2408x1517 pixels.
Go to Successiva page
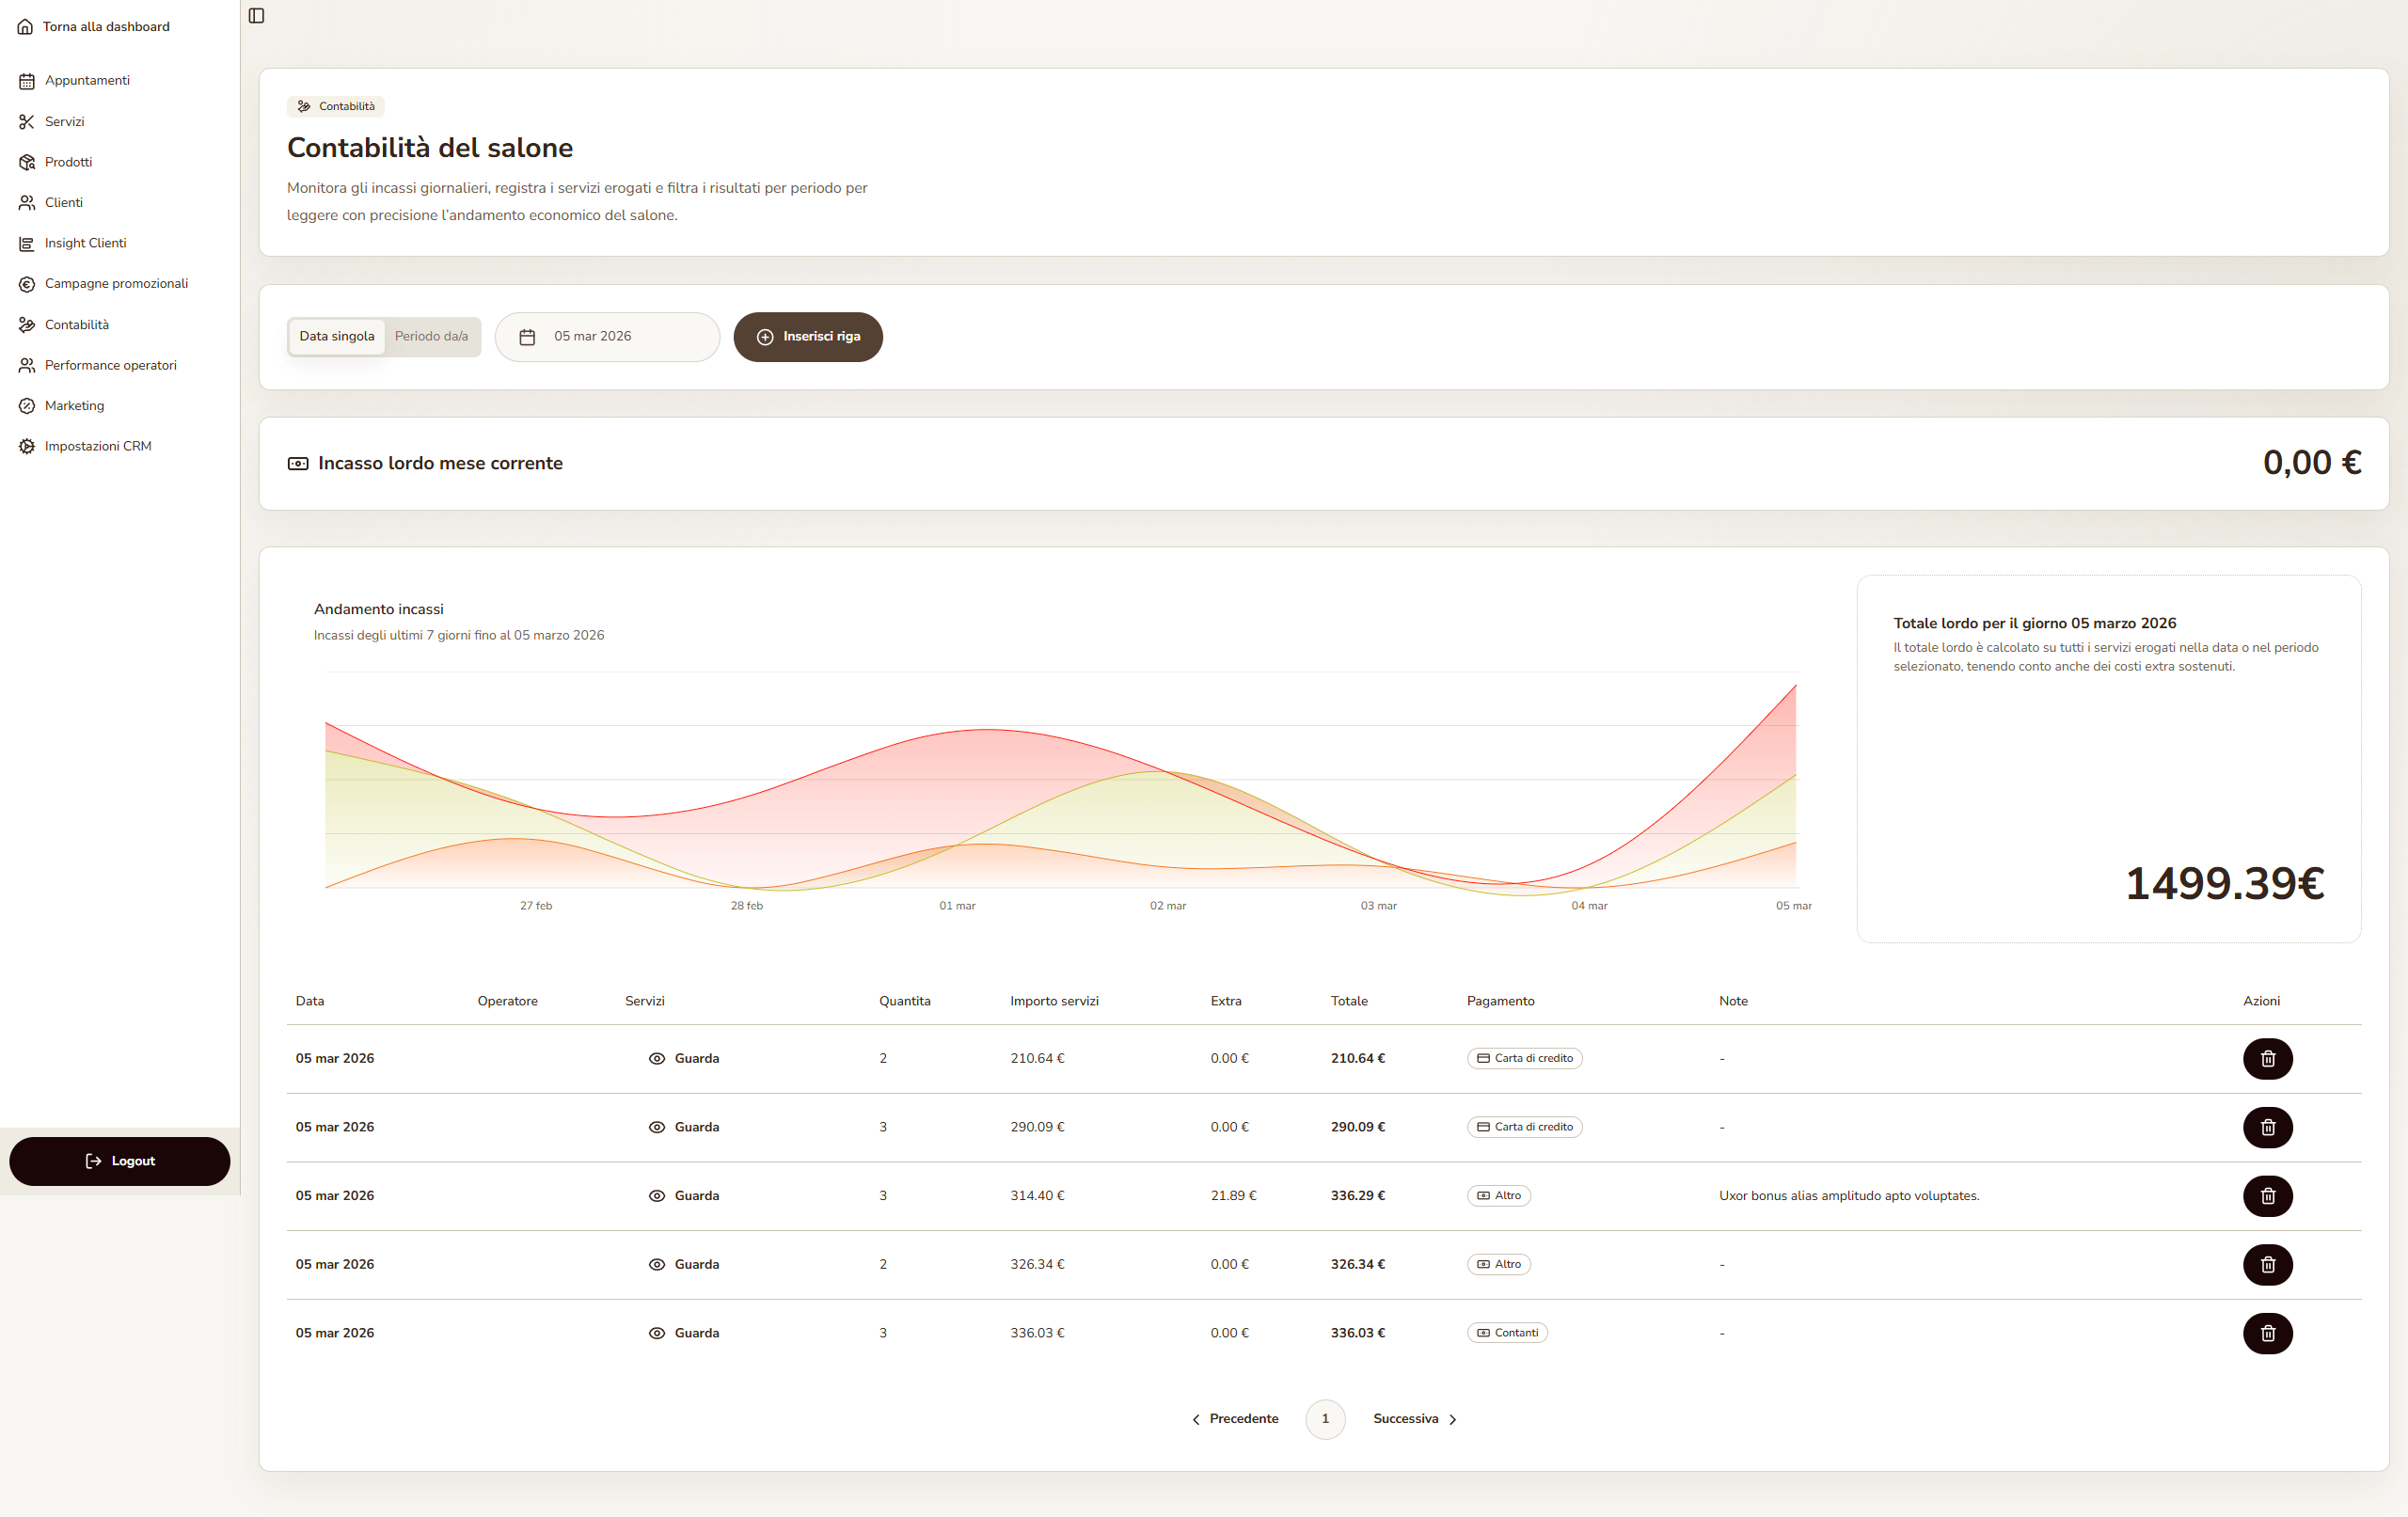click(1415, 1419)
